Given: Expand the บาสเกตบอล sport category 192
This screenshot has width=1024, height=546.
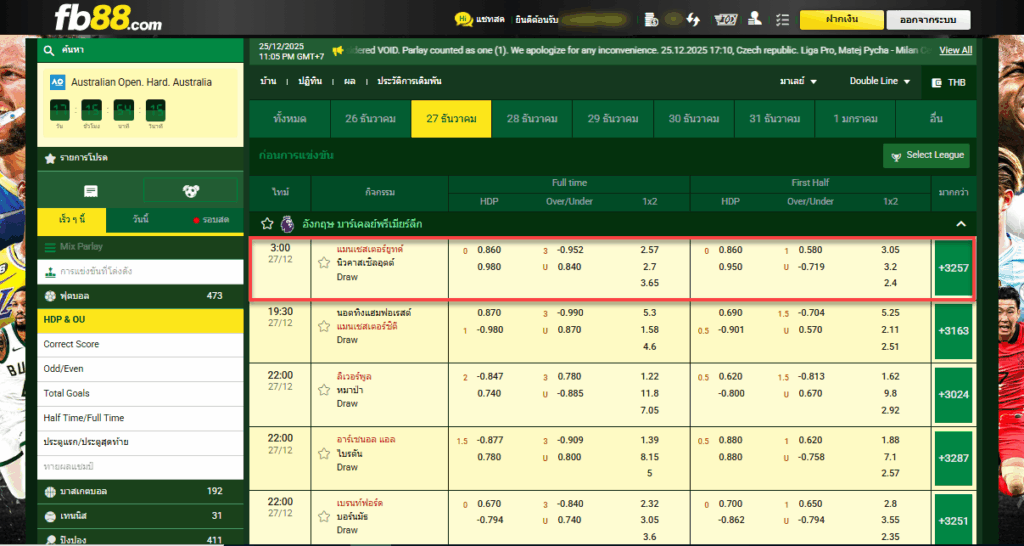Looking at the screenshot, I should (x=140, y=491).
